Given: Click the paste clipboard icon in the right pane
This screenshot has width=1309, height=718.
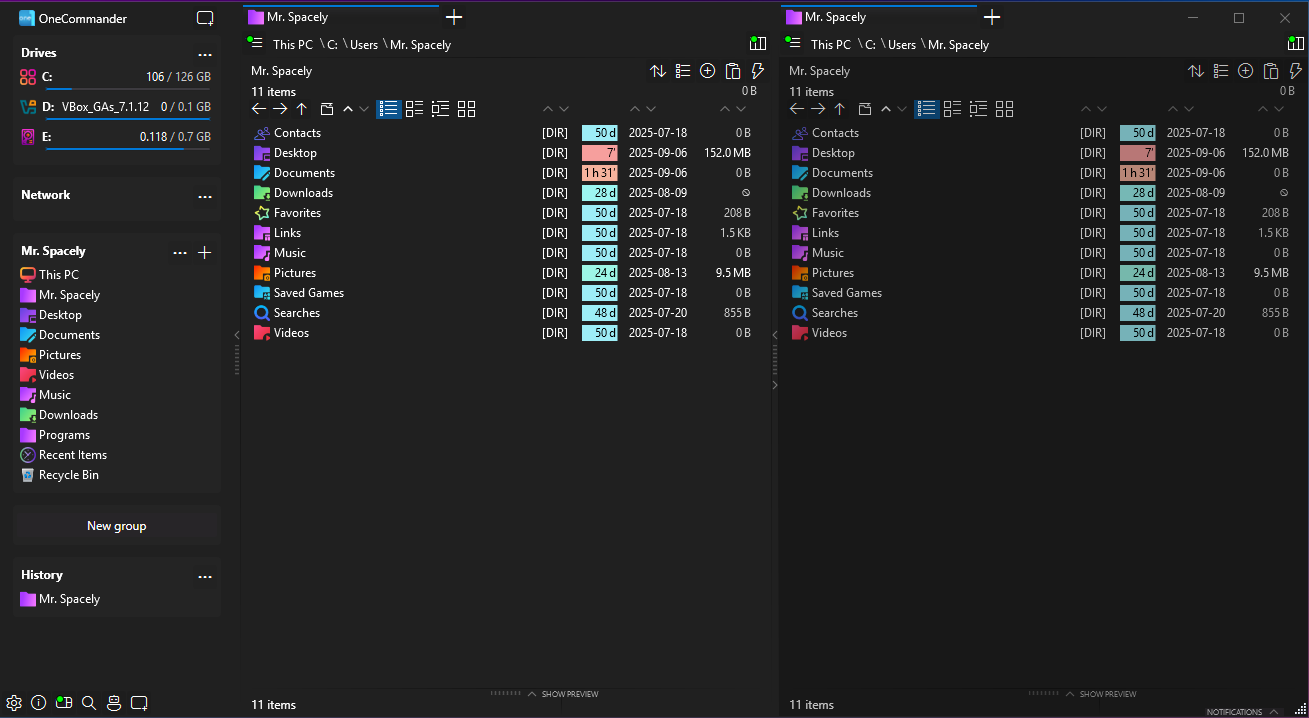Looking at the screenshot, I should (x=1271, y=71).
